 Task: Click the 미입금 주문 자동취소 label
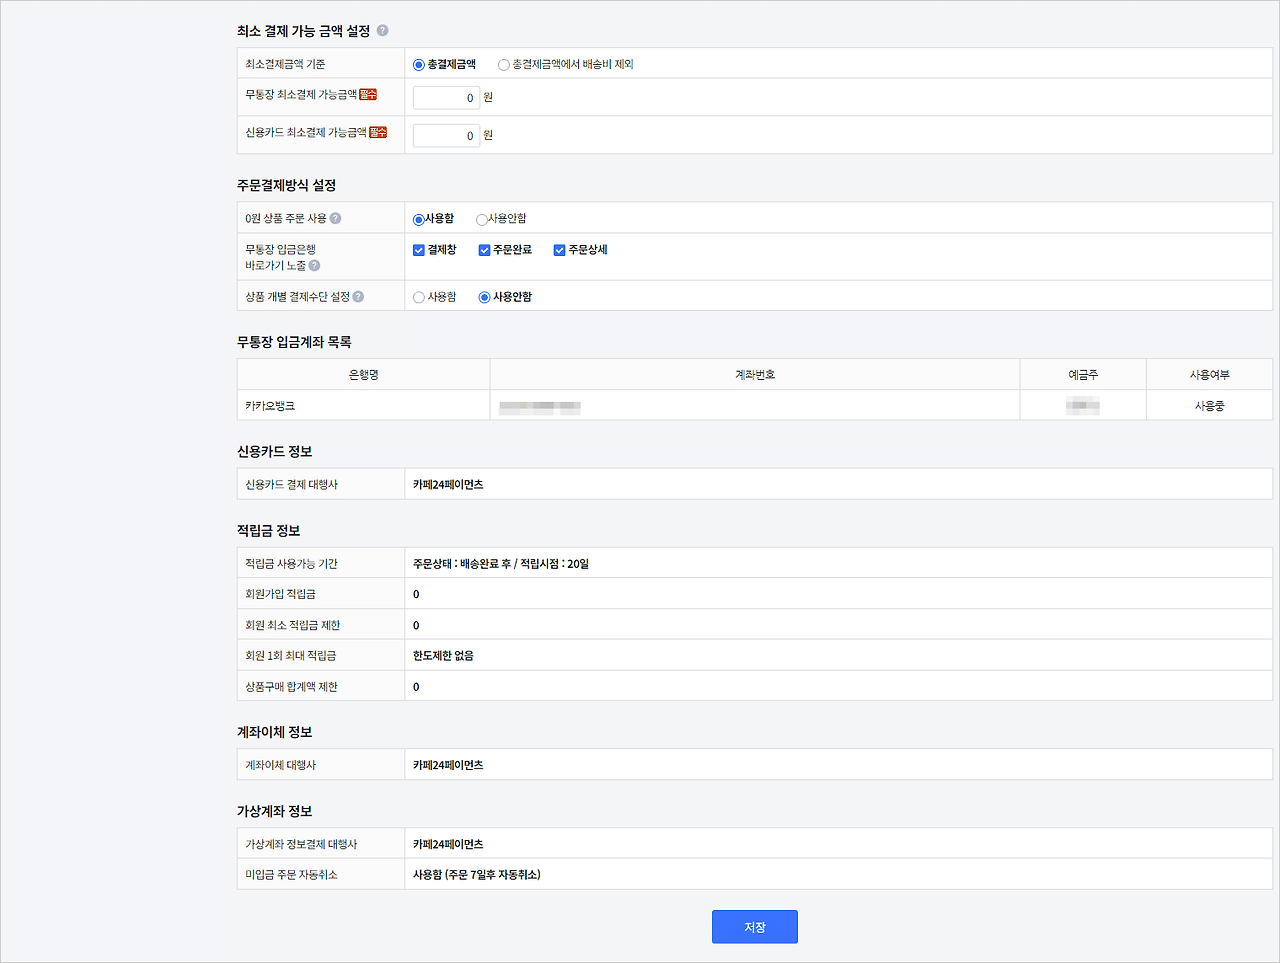point(291,875)
